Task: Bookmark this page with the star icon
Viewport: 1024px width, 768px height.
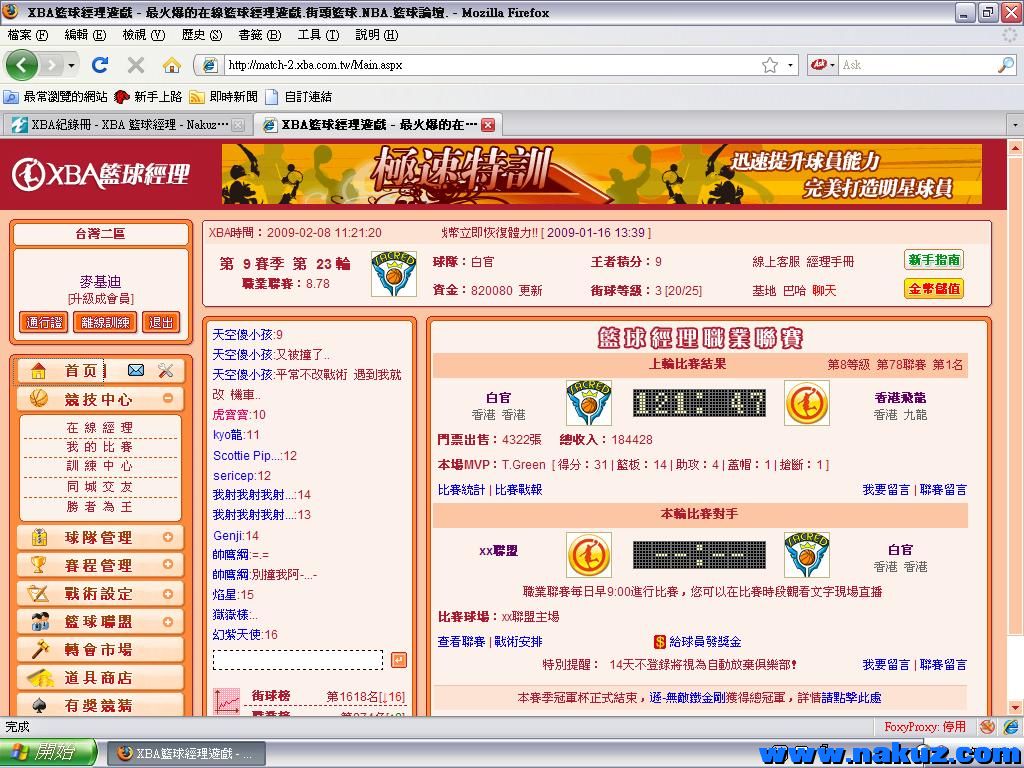Action: 770,65
